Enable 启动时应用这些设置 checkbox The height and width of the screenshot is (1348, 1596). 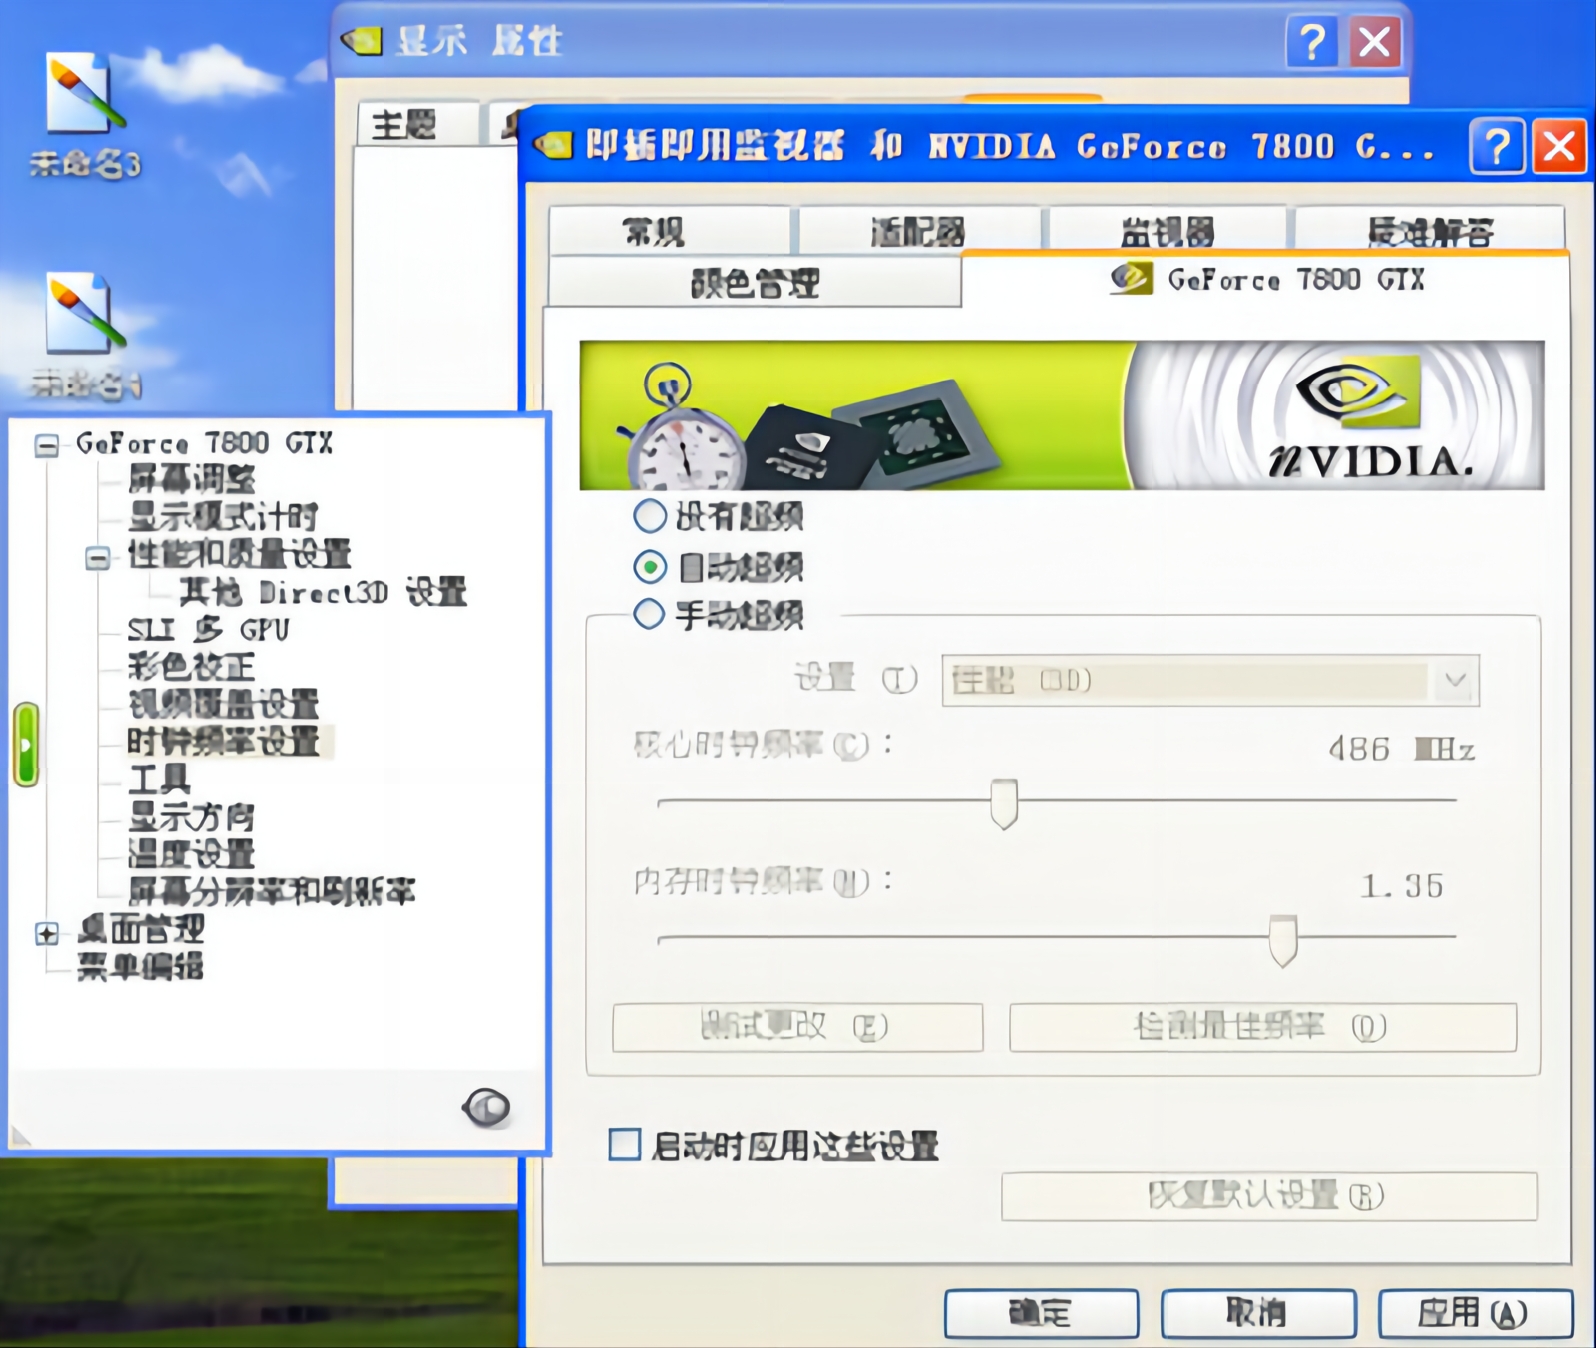click(x=625, y=1144)
